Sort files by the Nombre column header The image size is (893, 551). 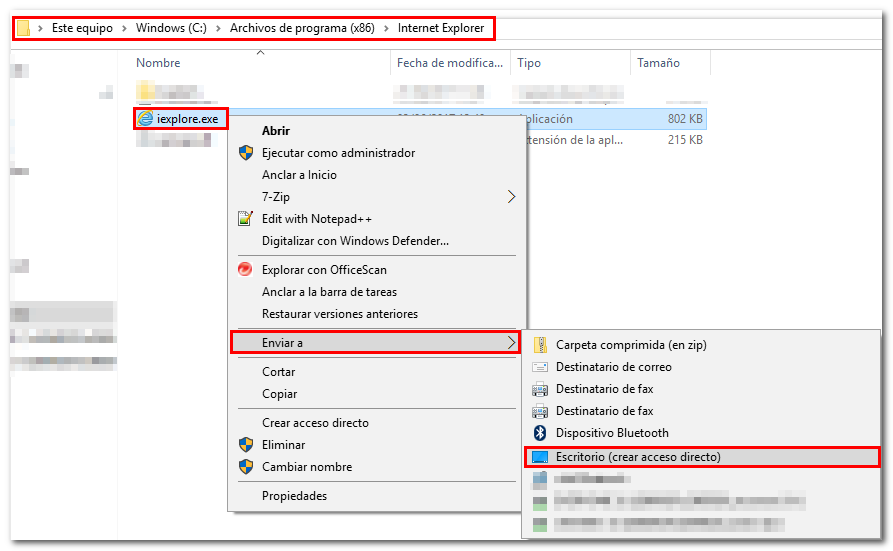tap(158, 63)
